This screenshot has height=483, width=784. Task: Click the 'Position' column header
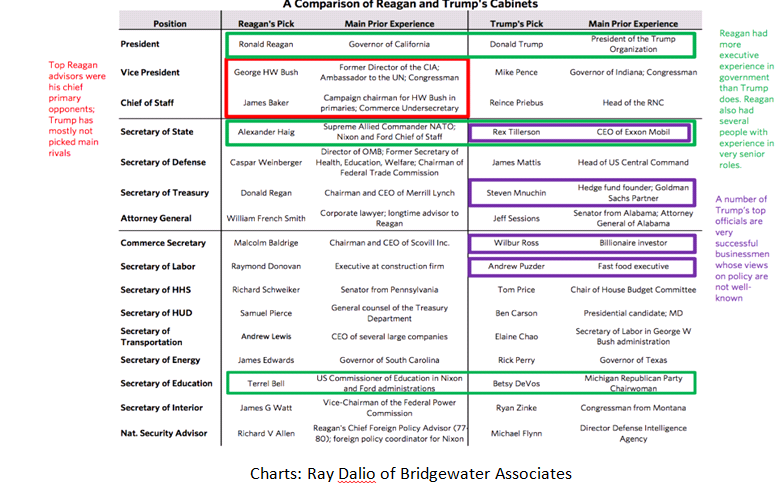point(170,24)
